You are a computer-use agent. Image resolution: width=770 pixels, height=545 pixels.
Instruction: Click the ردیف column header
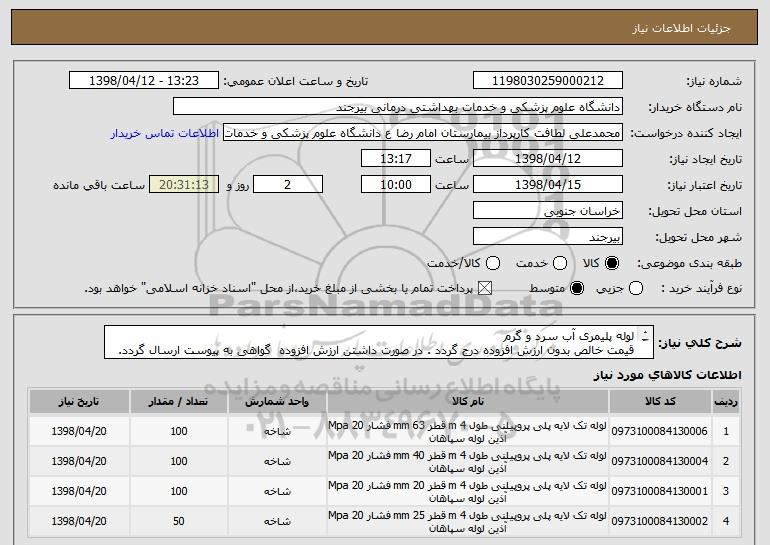click(726, 402)
